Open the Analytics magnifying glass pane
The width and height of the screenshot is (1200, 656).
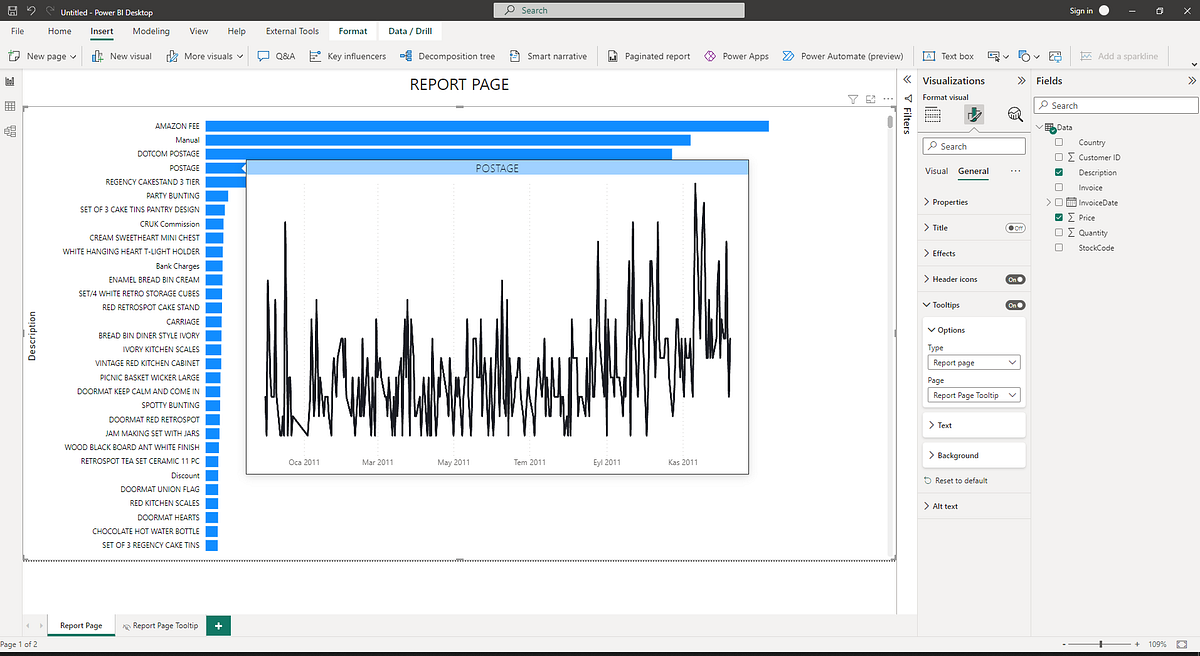tap(1014, 113)
